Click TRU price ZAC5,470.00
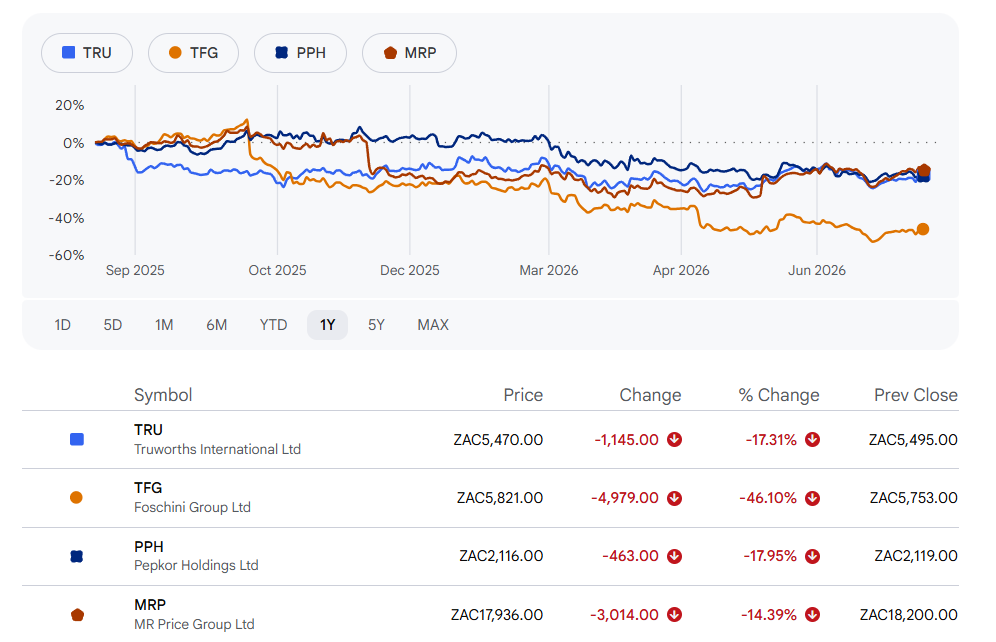Image resolution: width=996 pixels, height=642 pixels. pos(498,440)
